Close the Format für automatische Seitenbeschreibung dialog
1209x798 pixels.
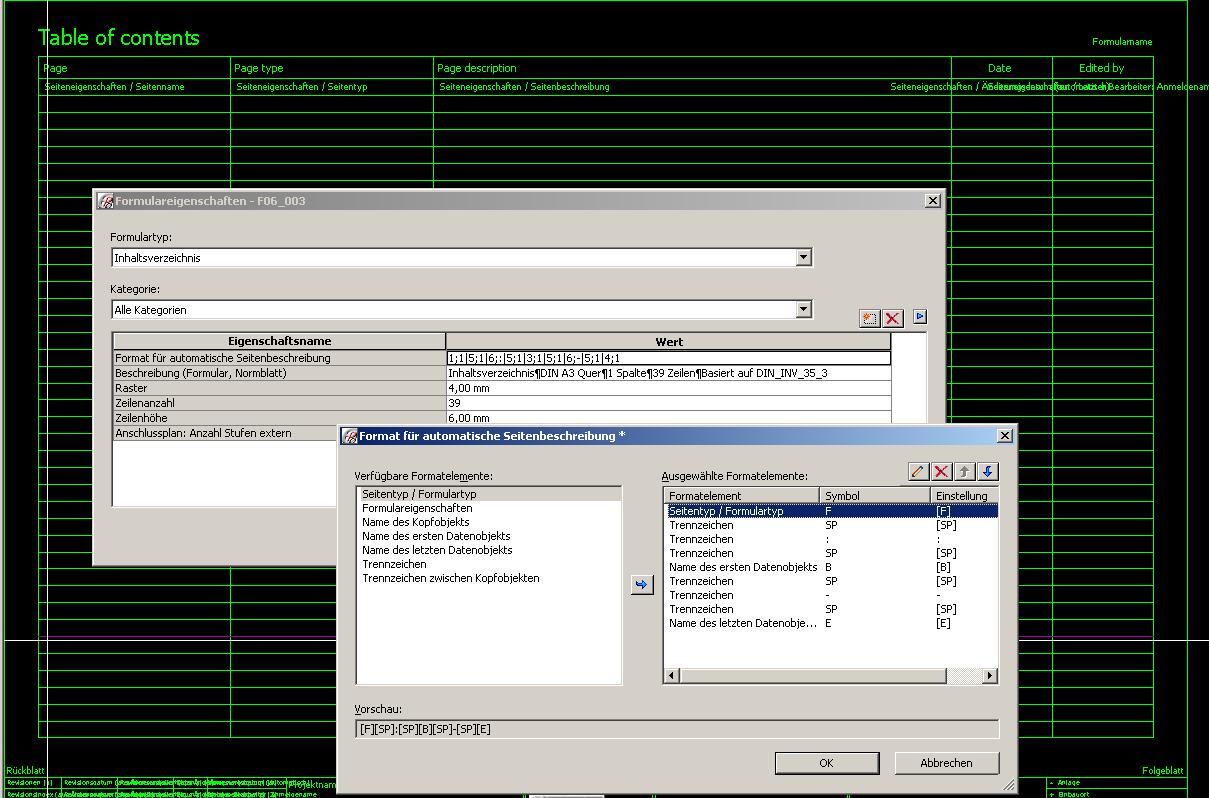click(1005, 436)
